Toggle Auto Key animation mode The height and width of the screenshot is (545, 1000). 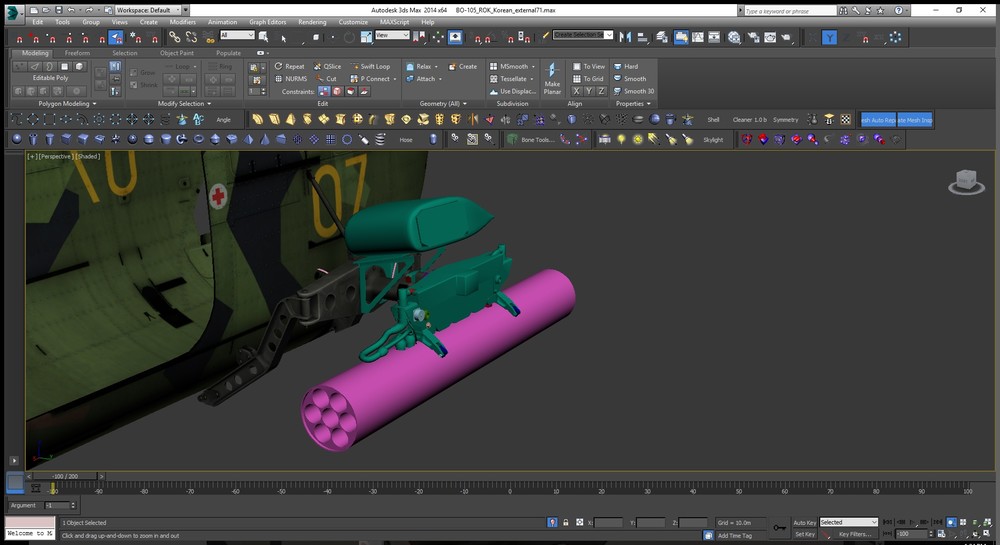(804, 522)
